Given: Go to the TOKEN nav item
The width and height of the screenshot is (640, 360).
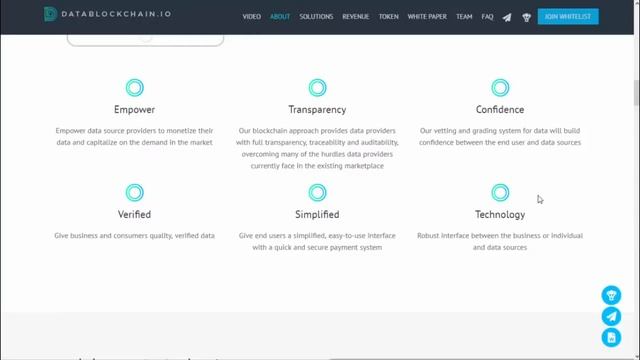Looking at the screenshot, I should click(389, 17).
